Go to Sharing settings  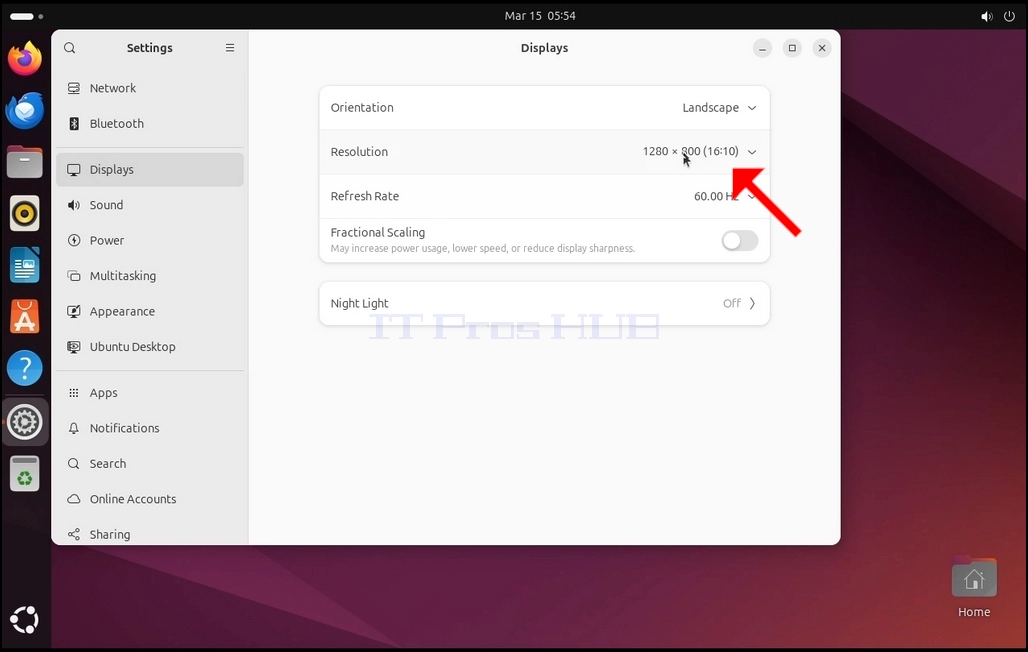click(149, 533)
